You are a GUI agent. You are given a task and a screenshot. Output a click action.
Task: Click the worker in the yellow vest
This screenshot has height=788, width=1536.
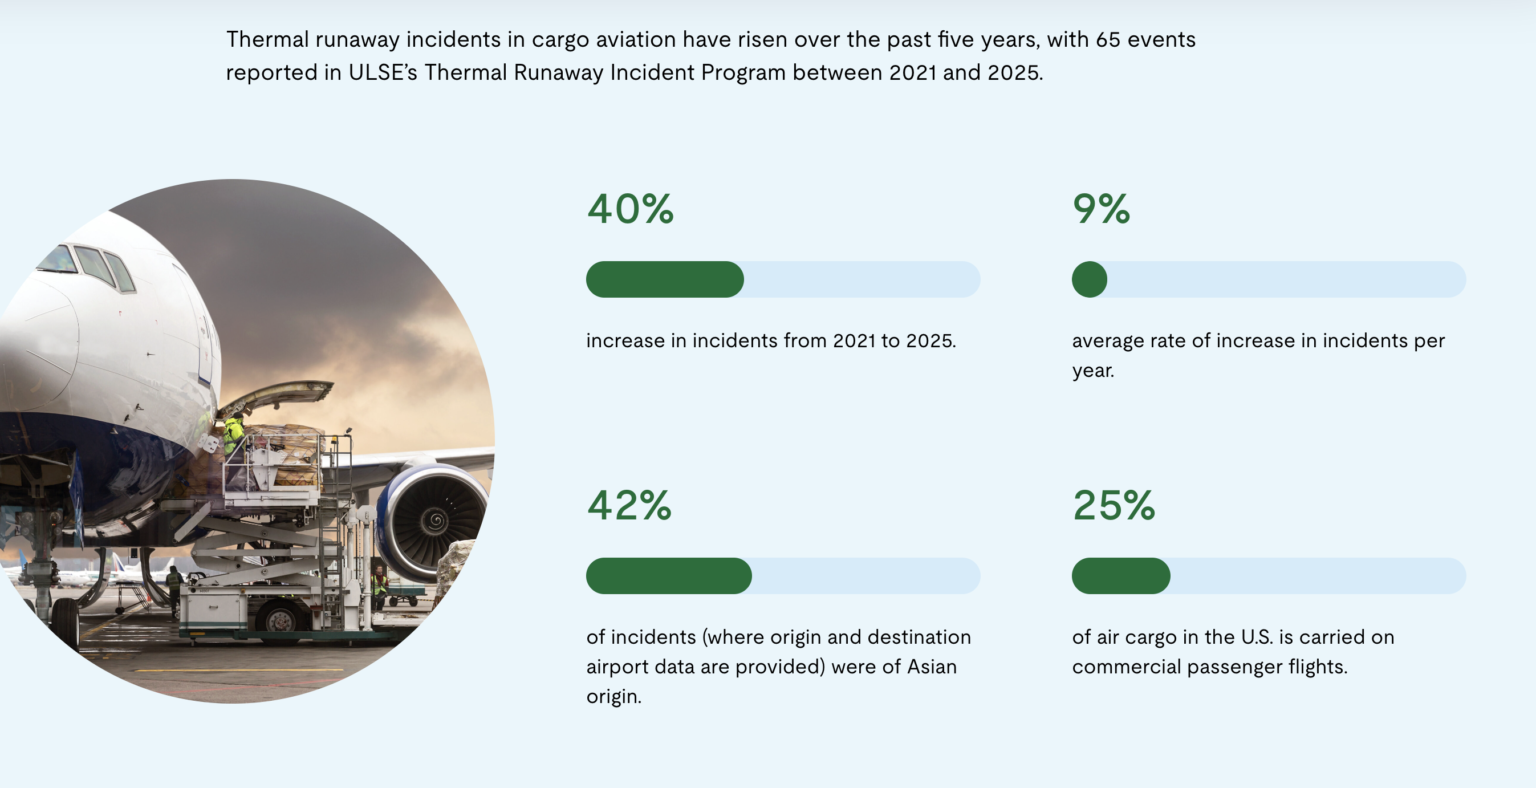[233, 433]
